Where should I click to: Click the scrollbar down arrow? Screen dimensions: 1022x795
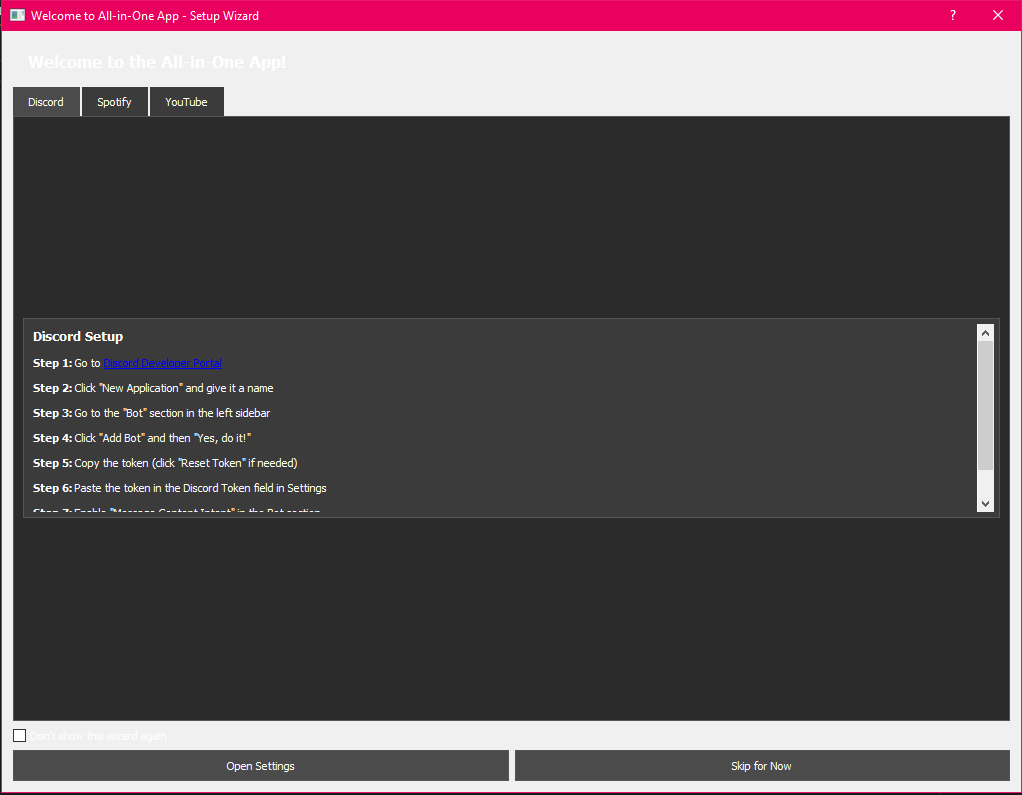coord(985,504)
